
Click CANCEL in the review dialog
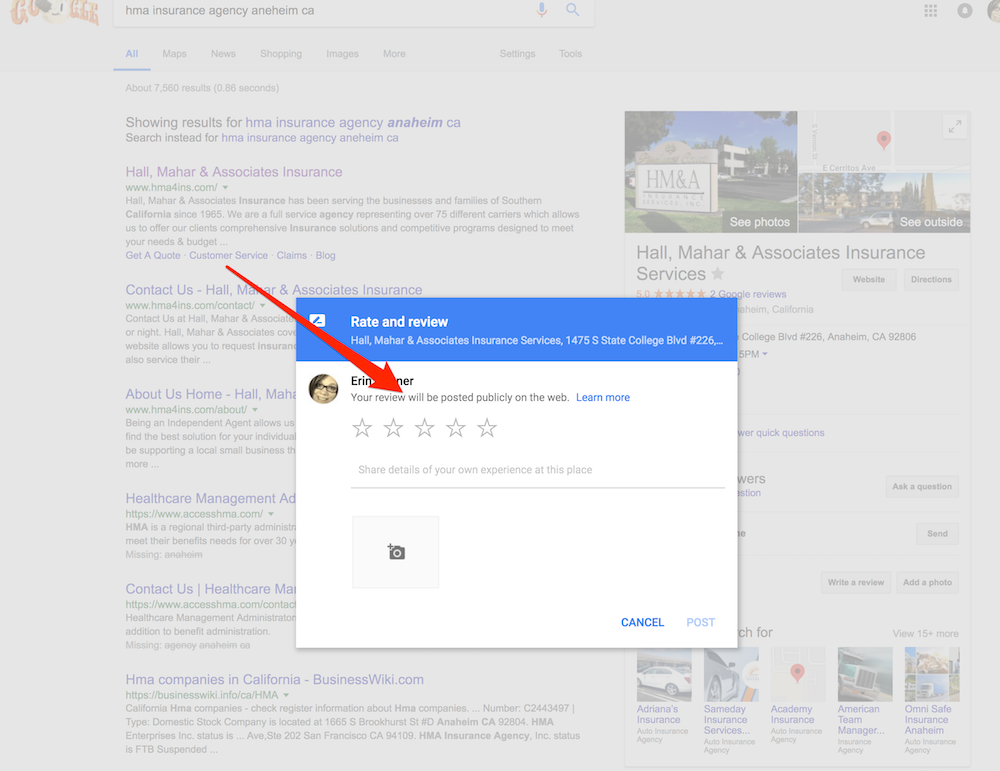[642, 622]
